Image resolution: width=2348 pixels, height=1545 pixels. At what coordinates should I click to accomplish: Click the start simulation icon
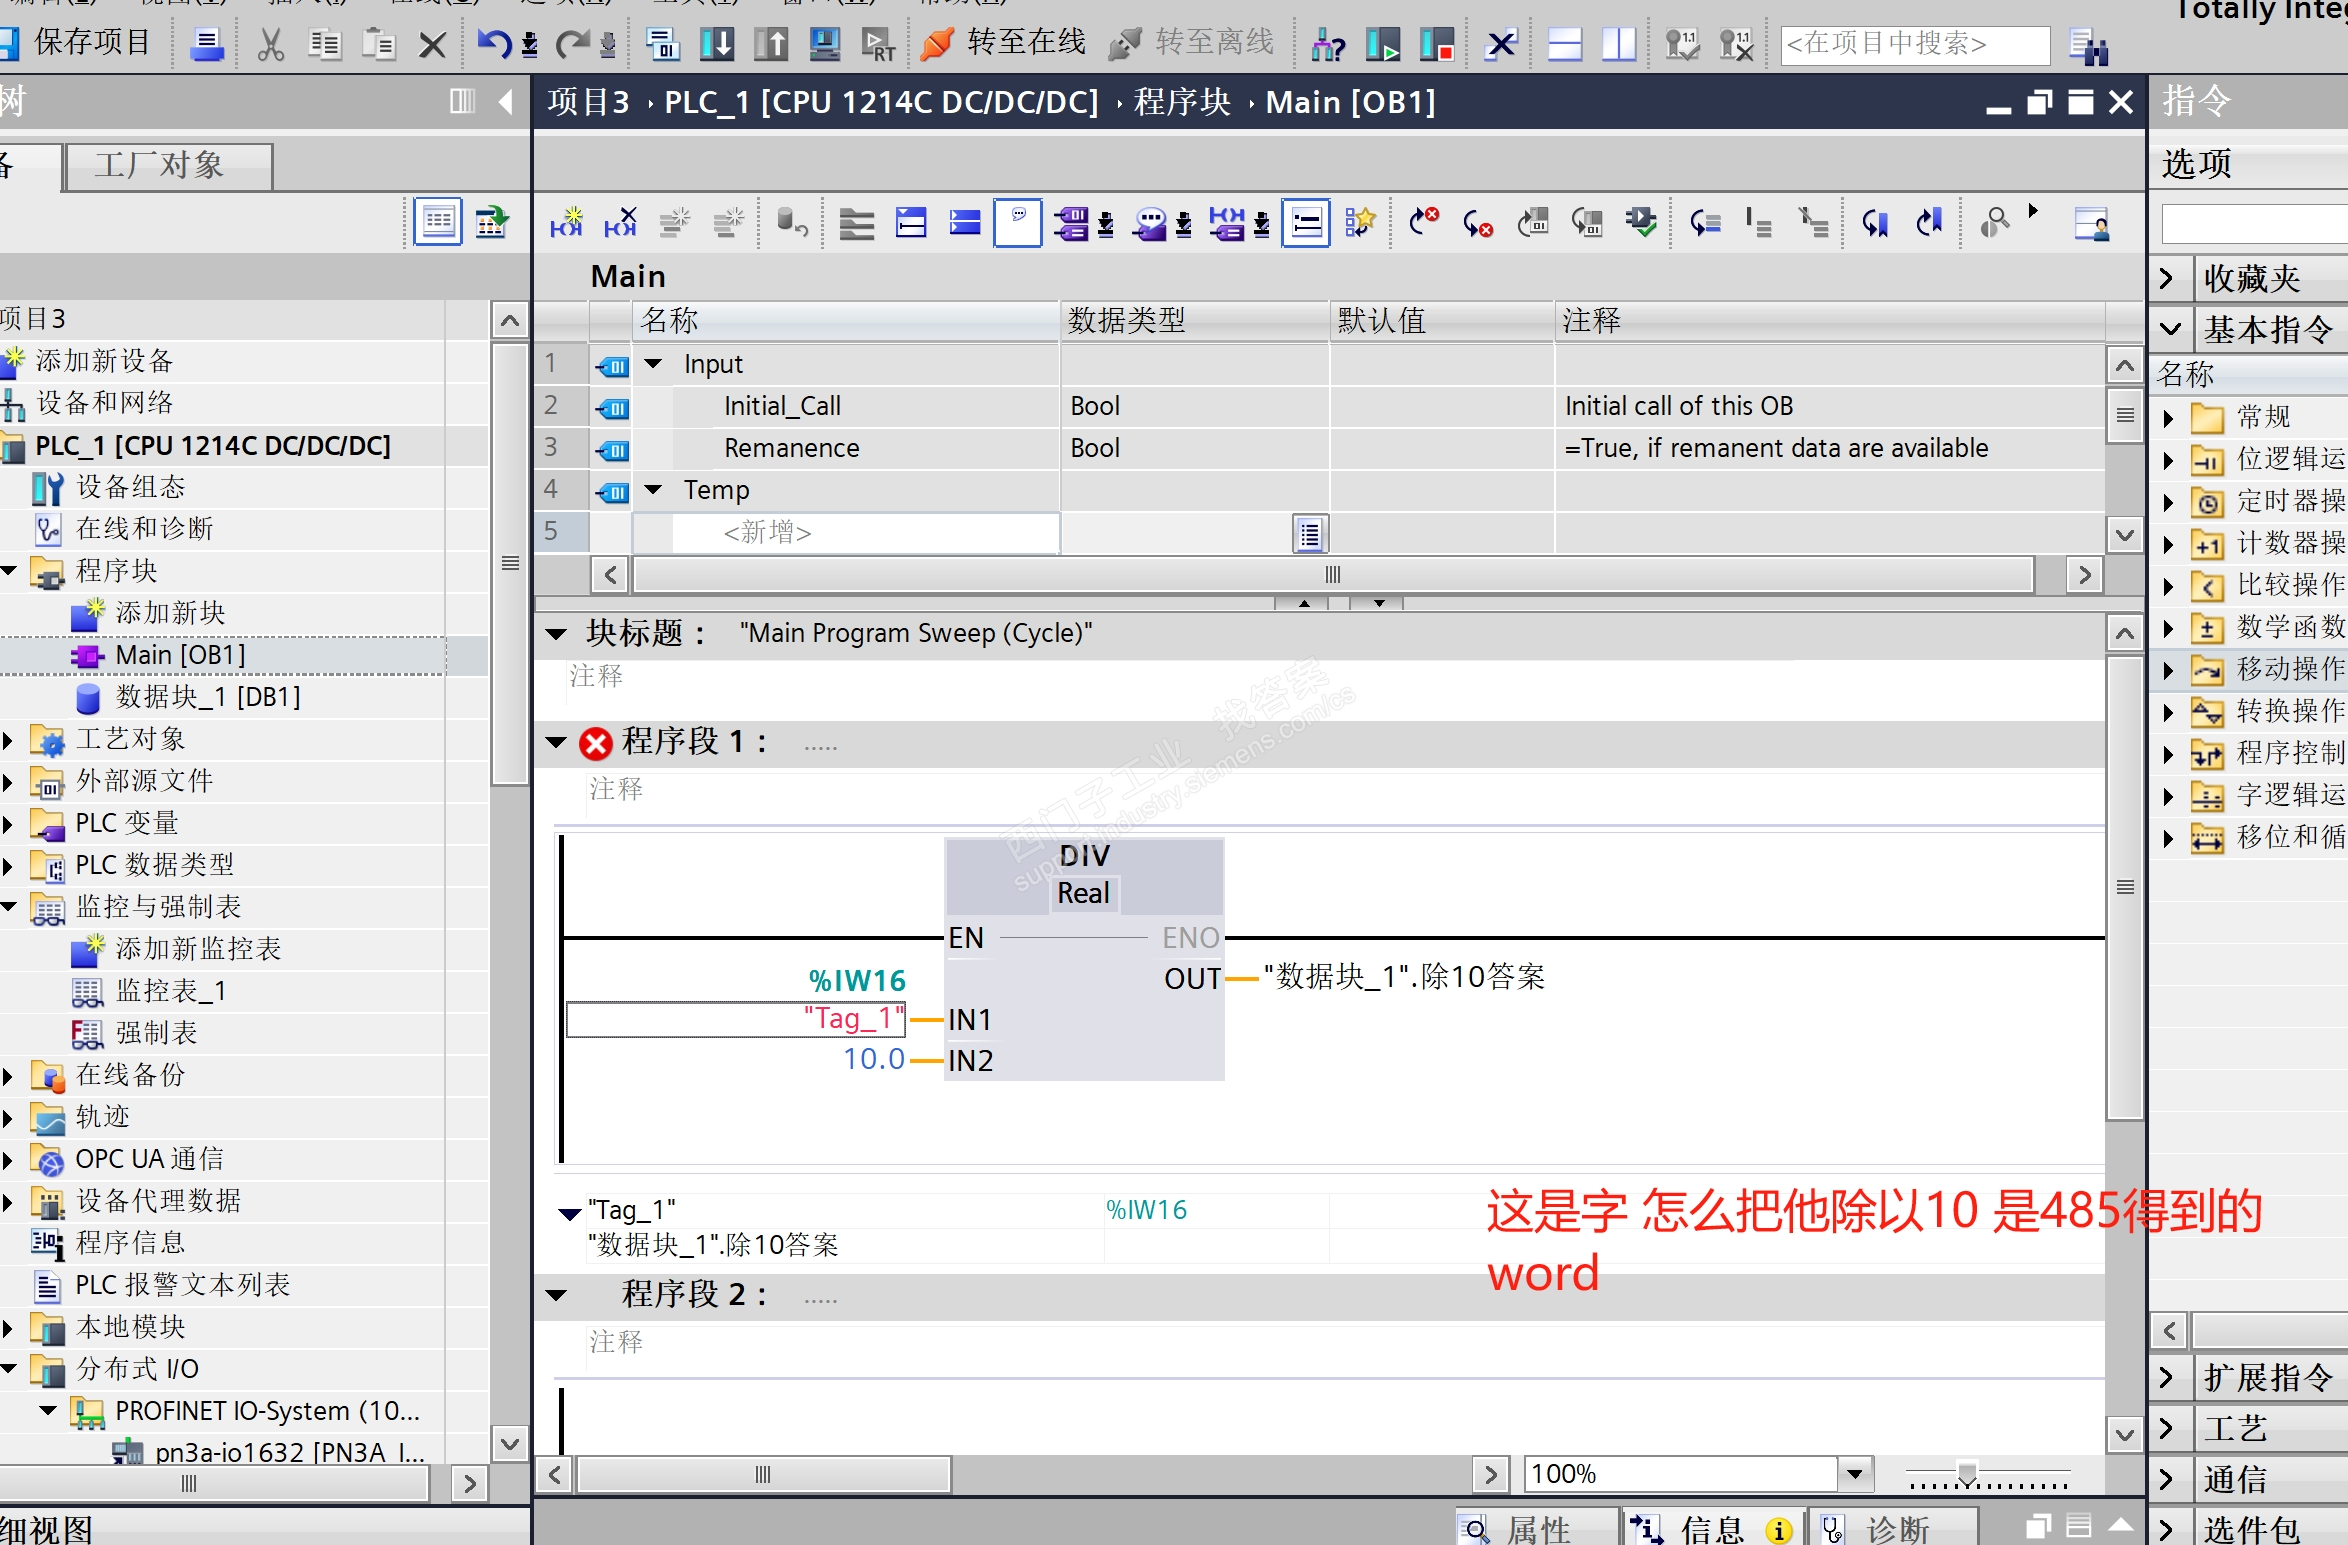tap(824, 43)
